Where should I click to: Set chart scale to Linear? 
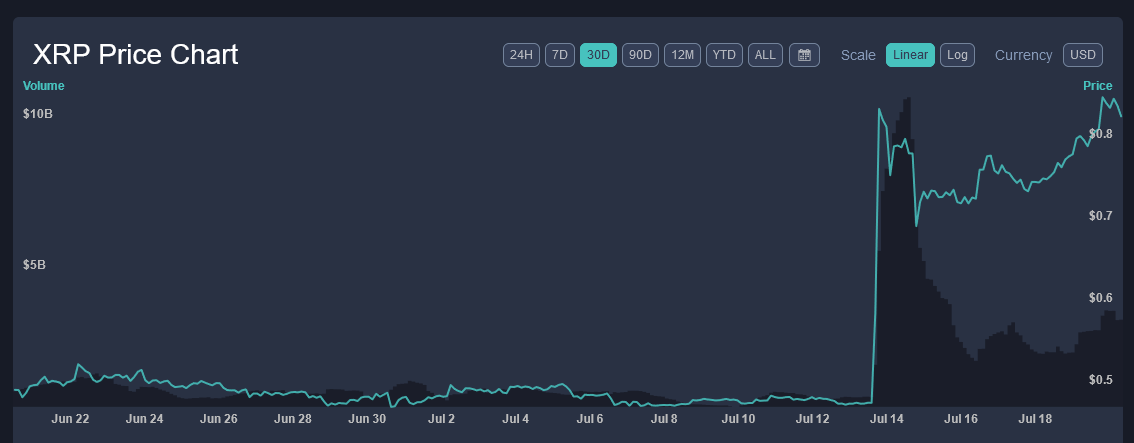click(911, 55)
